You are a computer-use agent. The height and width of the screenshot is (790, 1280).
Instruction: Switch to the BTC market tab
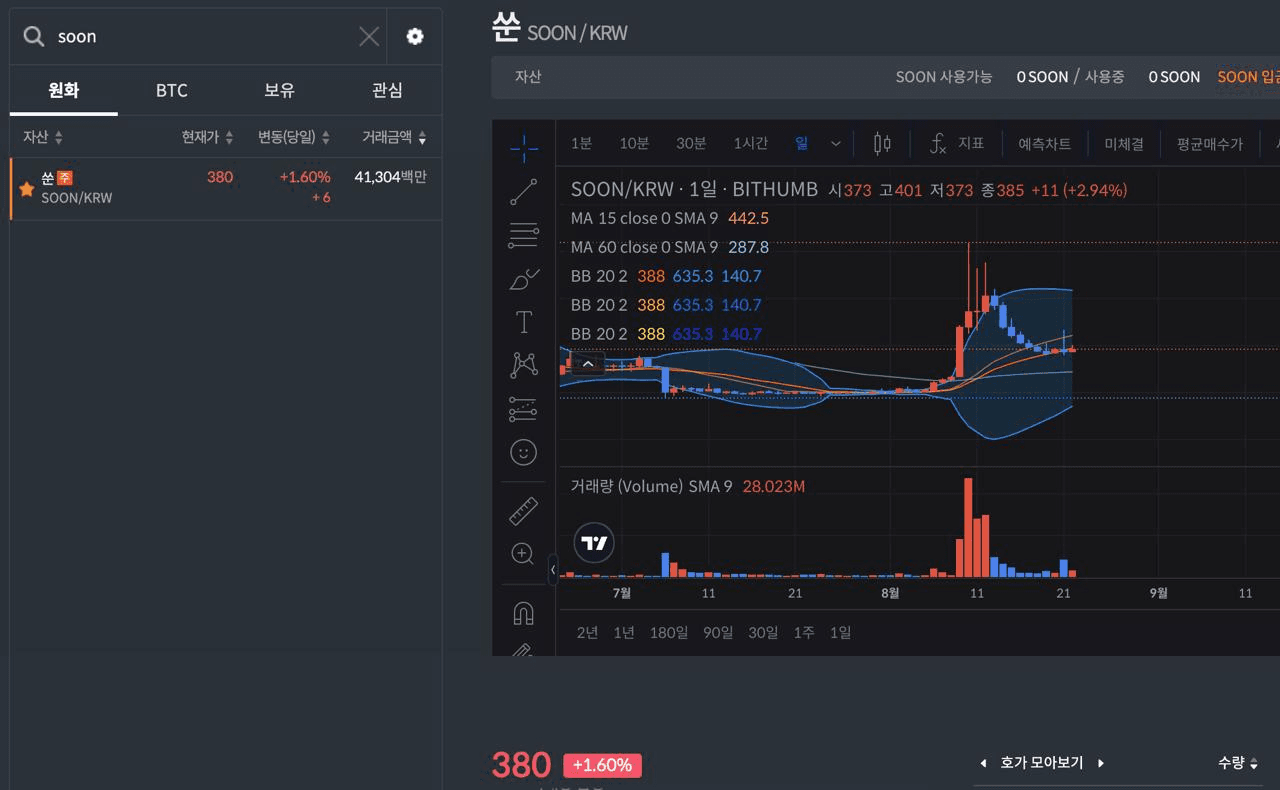tap(172, 90)
